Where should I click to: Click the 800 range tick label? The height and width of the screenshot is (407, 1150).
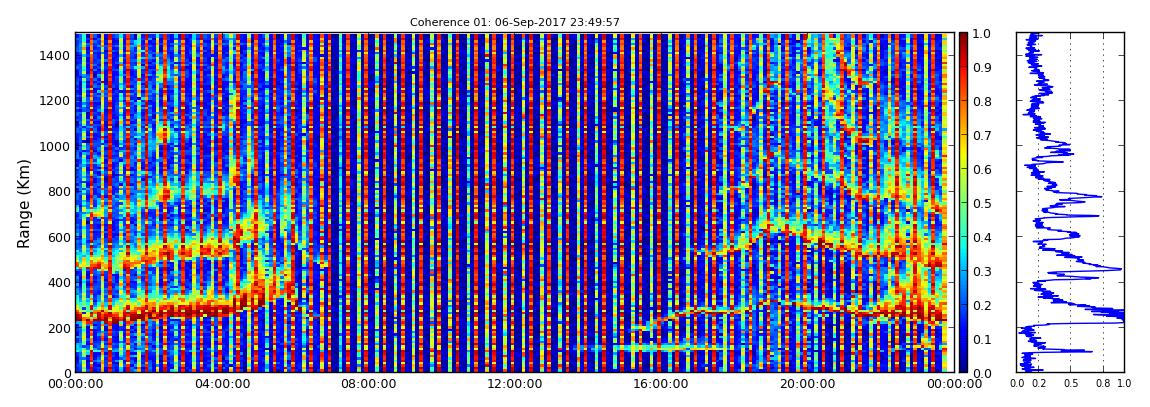(59, 191)
